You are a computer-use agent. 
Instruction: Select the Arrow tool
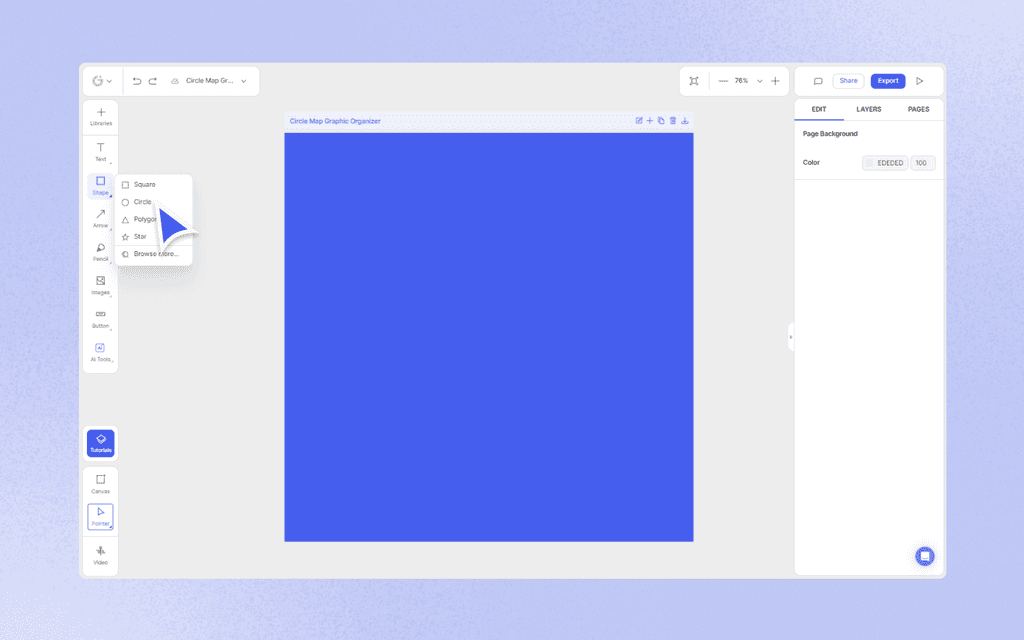(100, 219)
